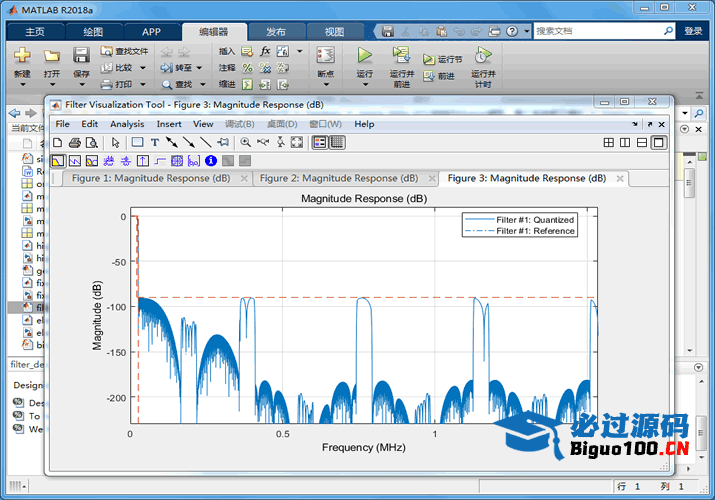
Task: Display the Impulse Response plot
Action: pyautogui.click(x=143, y=161)
